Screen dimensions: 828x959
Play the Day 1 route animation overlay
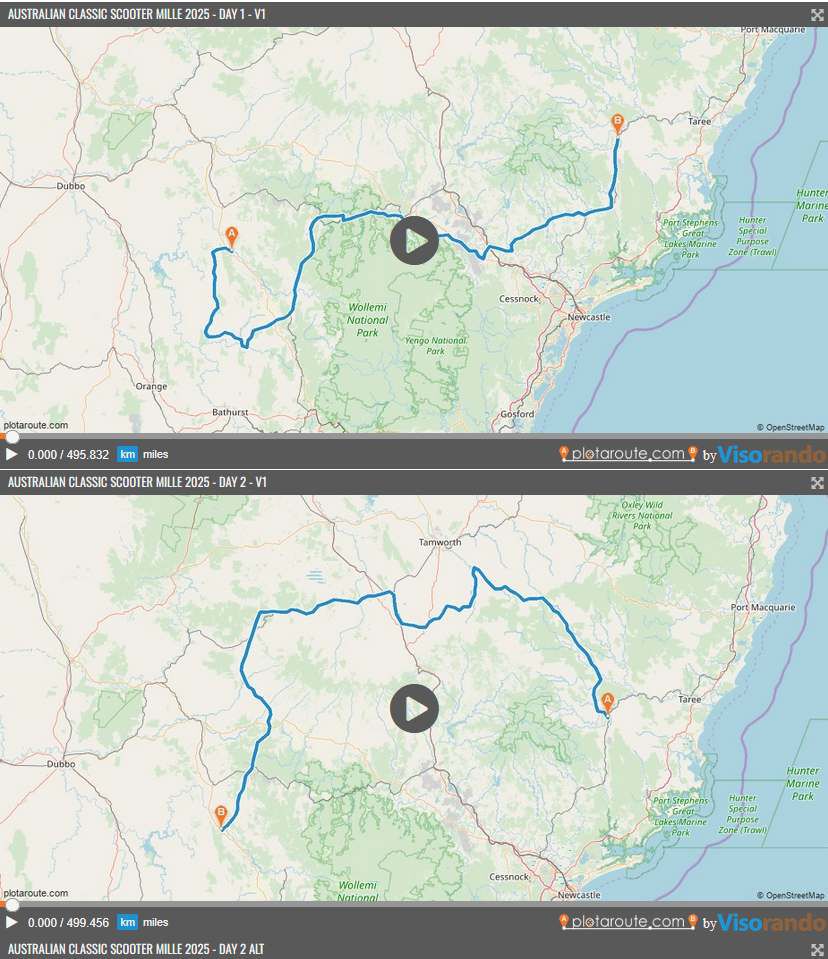pyautogui.click(x=414, y=241)
